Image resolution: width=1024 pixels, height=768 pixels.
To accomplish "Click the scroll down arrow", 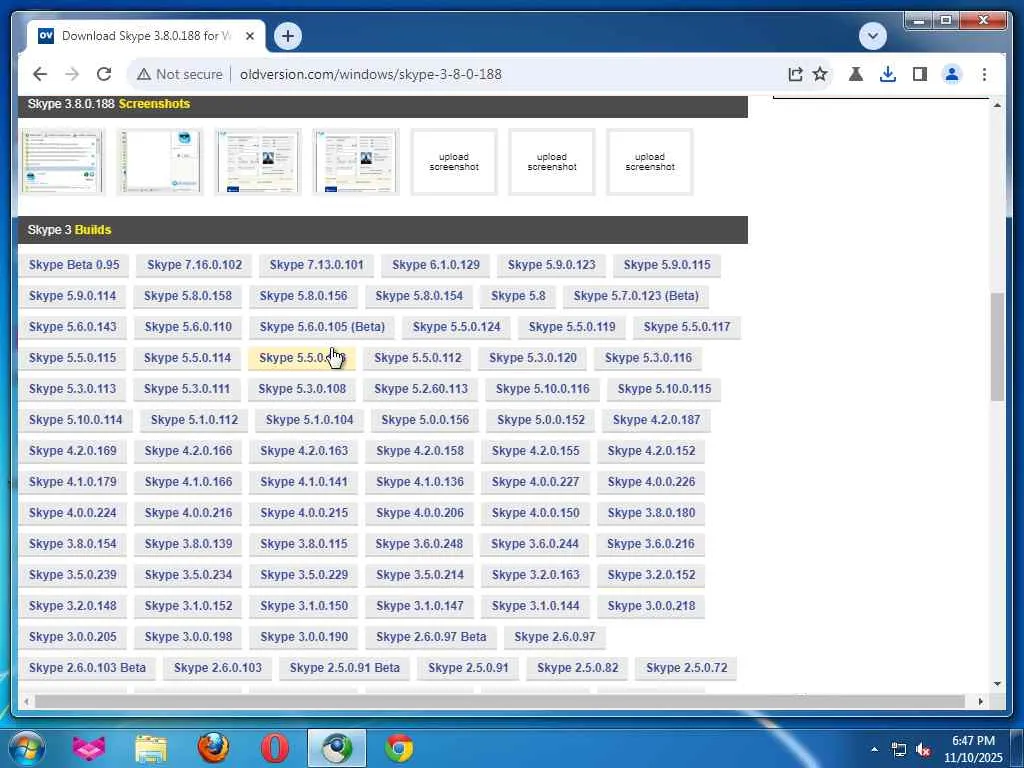I will [997, 684].
